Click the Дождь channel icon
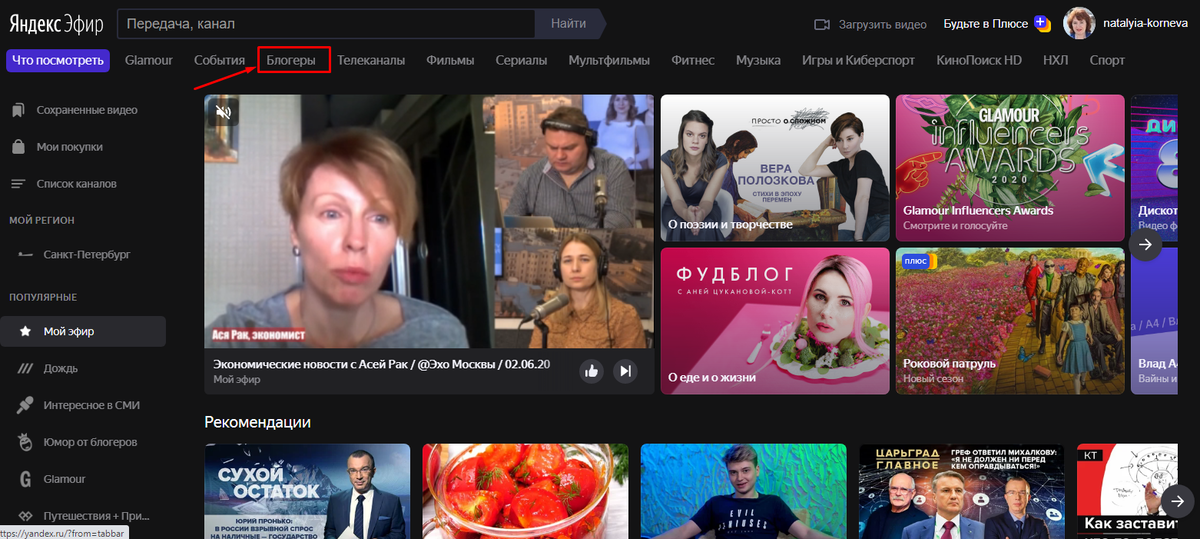 pyautogui.click(x=24, y=368)
